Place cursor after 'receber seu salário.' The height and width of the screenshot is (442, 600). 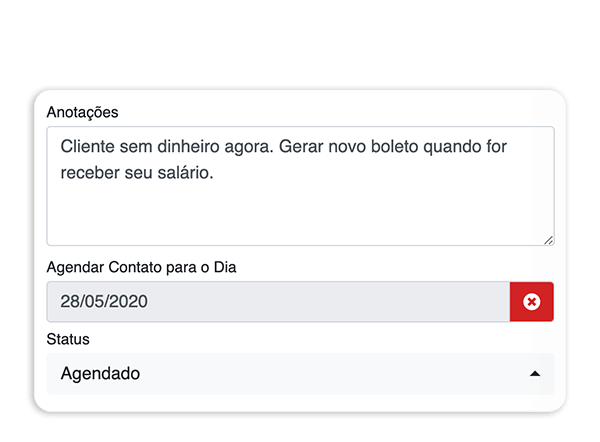click(214, 173)
